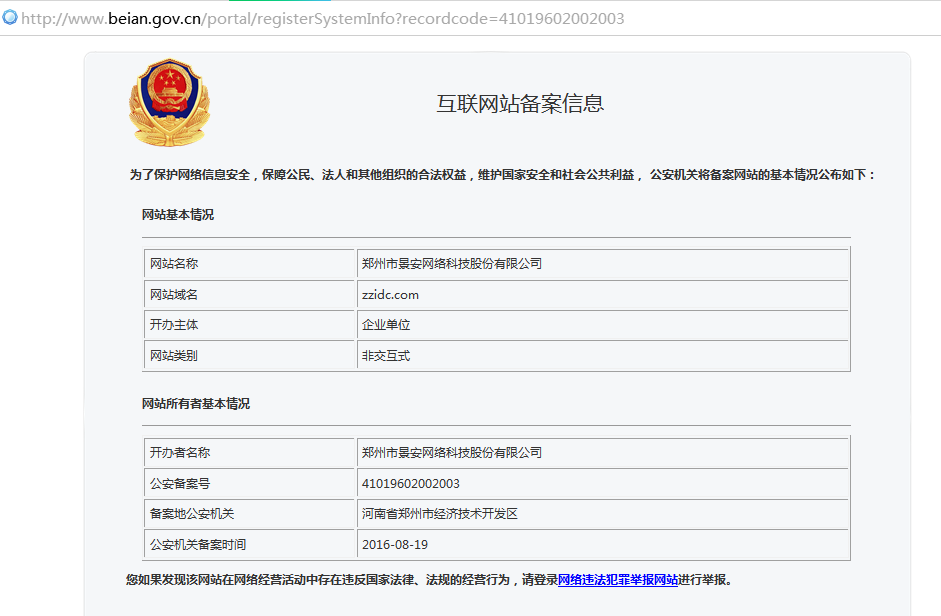Click the company name 郑州市景安网络科技股份有限公司
This screenshot has height=616, width=941.
point(450,263)
